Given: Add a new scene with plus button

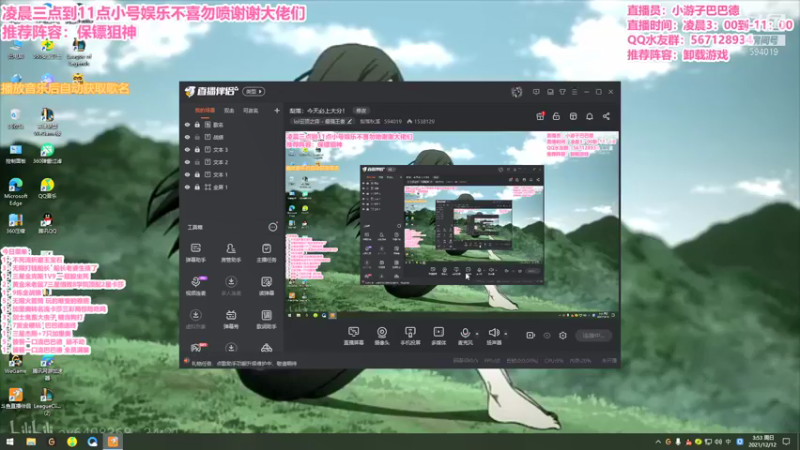Looking at the screenshot, I should click(x=277, y=110).
